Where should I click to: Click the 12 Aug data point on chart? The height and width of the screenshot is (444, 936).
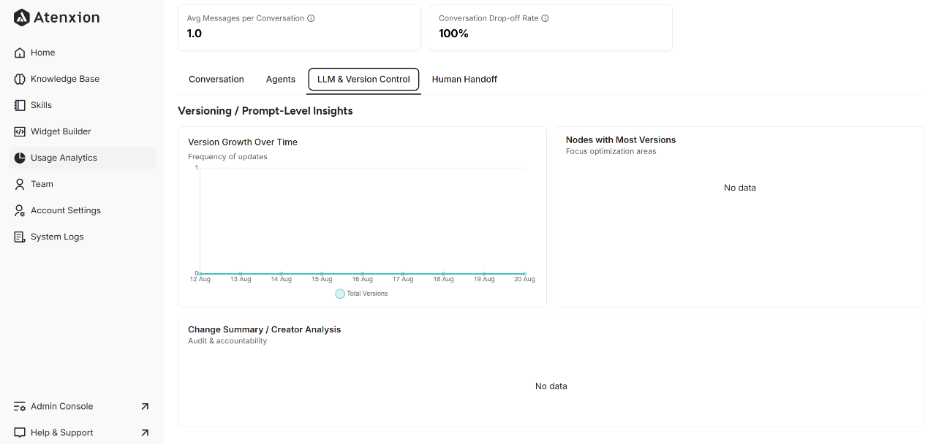tap(200, 273)
